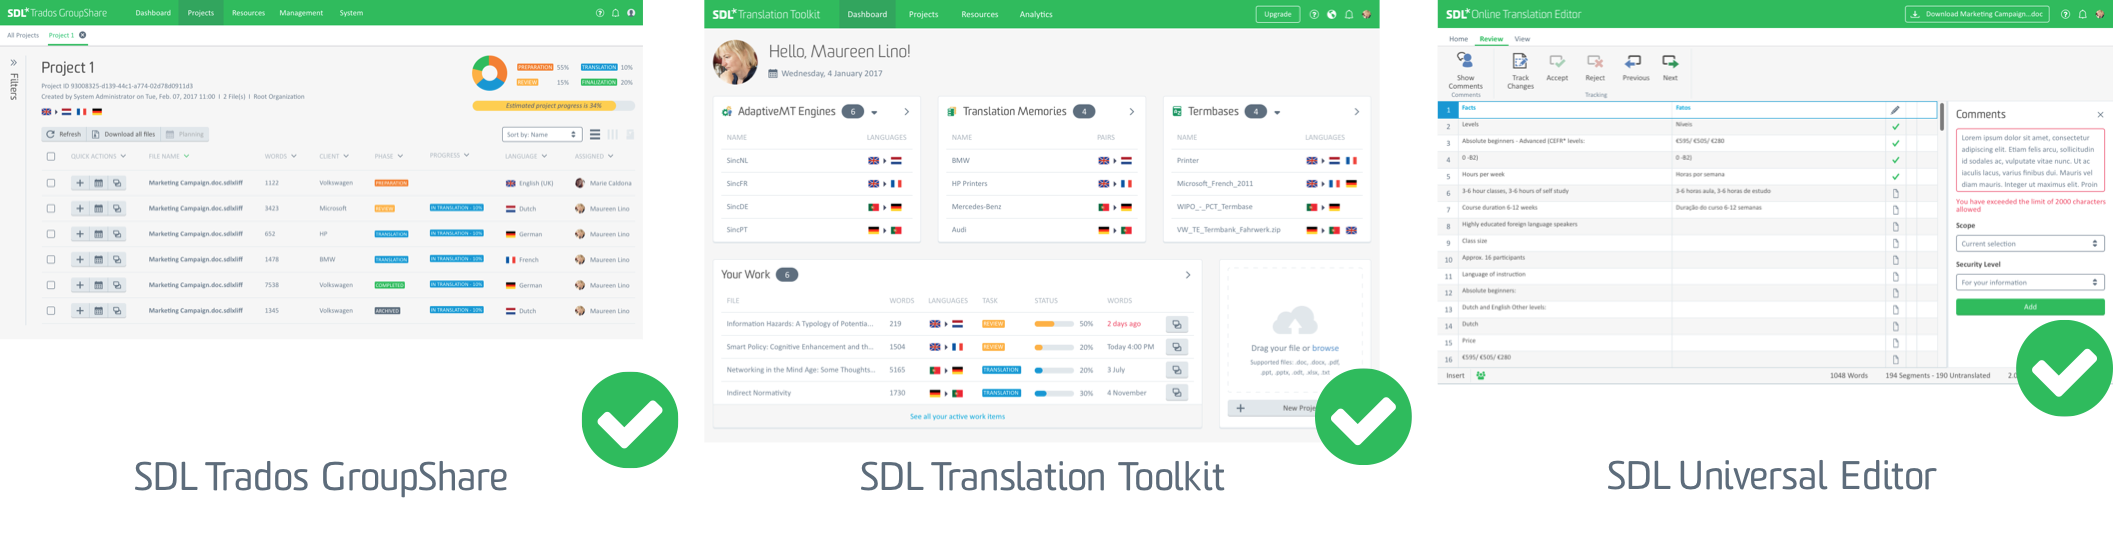Add action plus icon for Volkswagen 1122 row

tap(79, 183)
